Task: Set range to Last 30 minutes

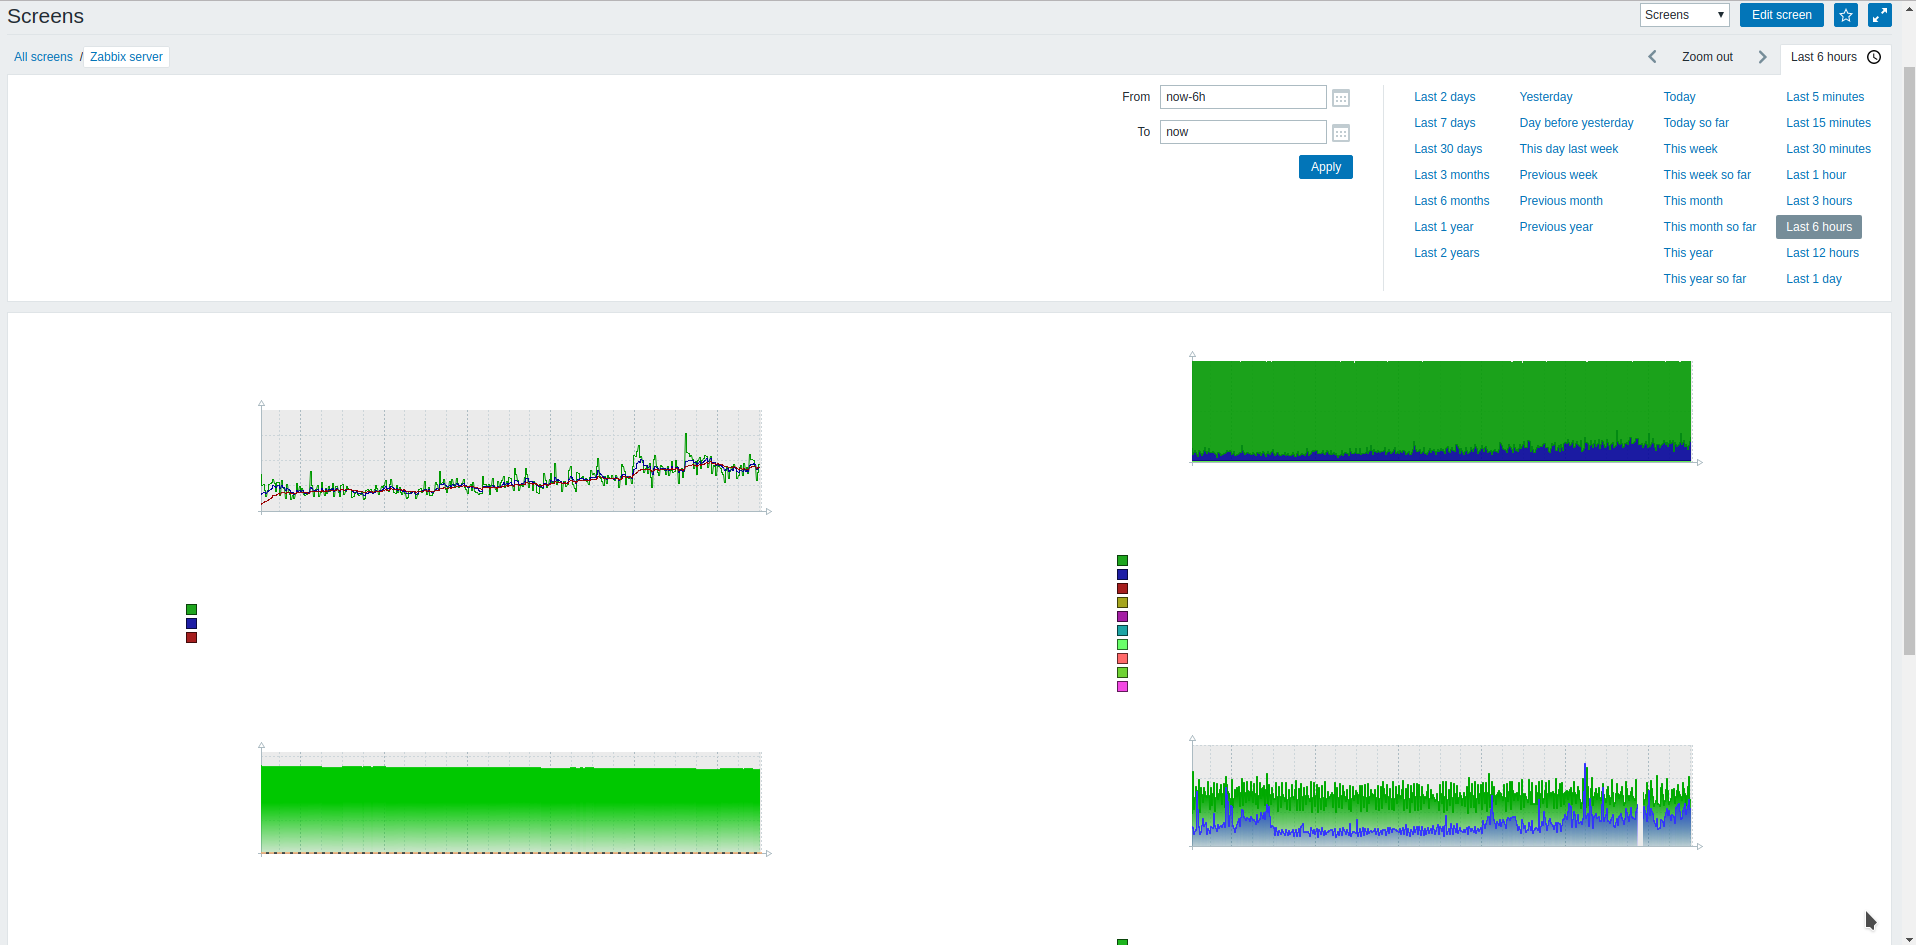Action: point(1828,149)
